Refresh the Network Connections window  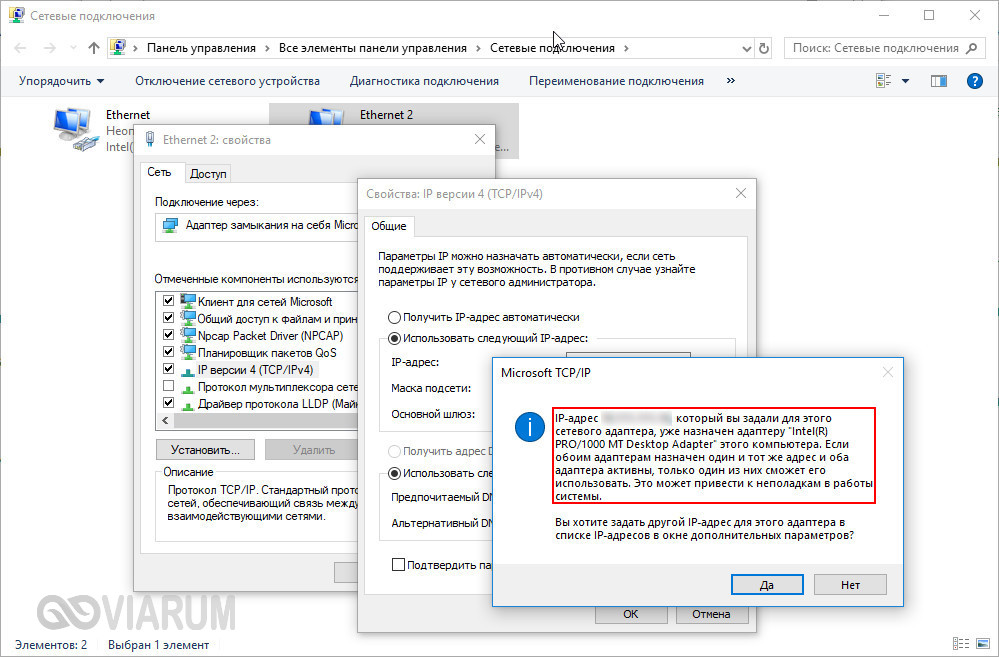(764, 48)
